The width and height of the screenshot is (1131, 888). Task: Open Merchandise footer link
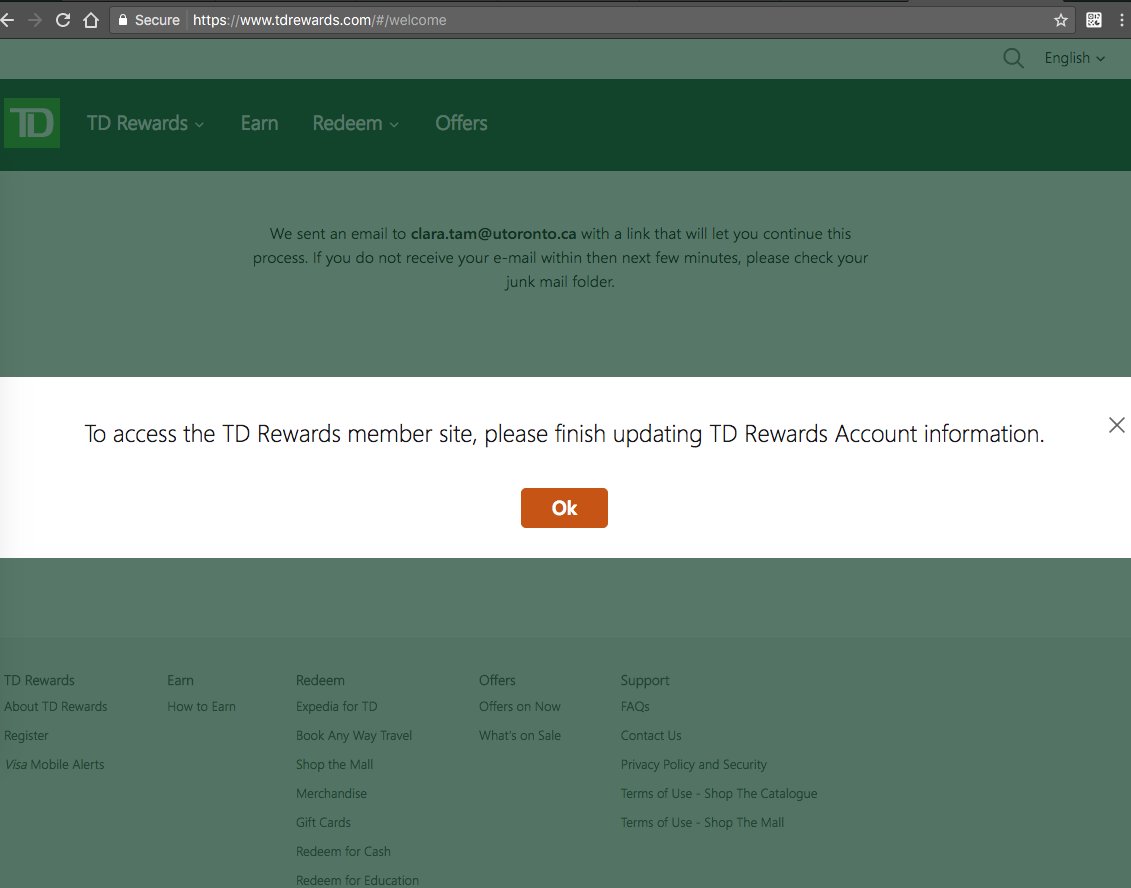[331, 794]
